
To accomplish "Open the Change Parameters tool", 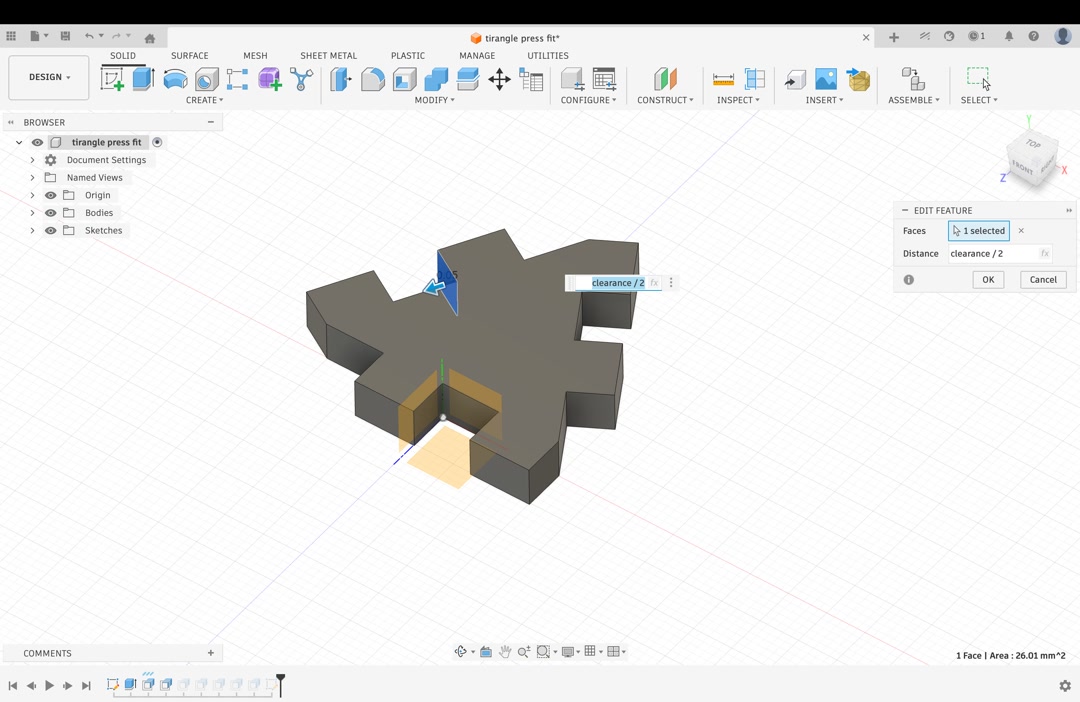I will pos(531,79).
